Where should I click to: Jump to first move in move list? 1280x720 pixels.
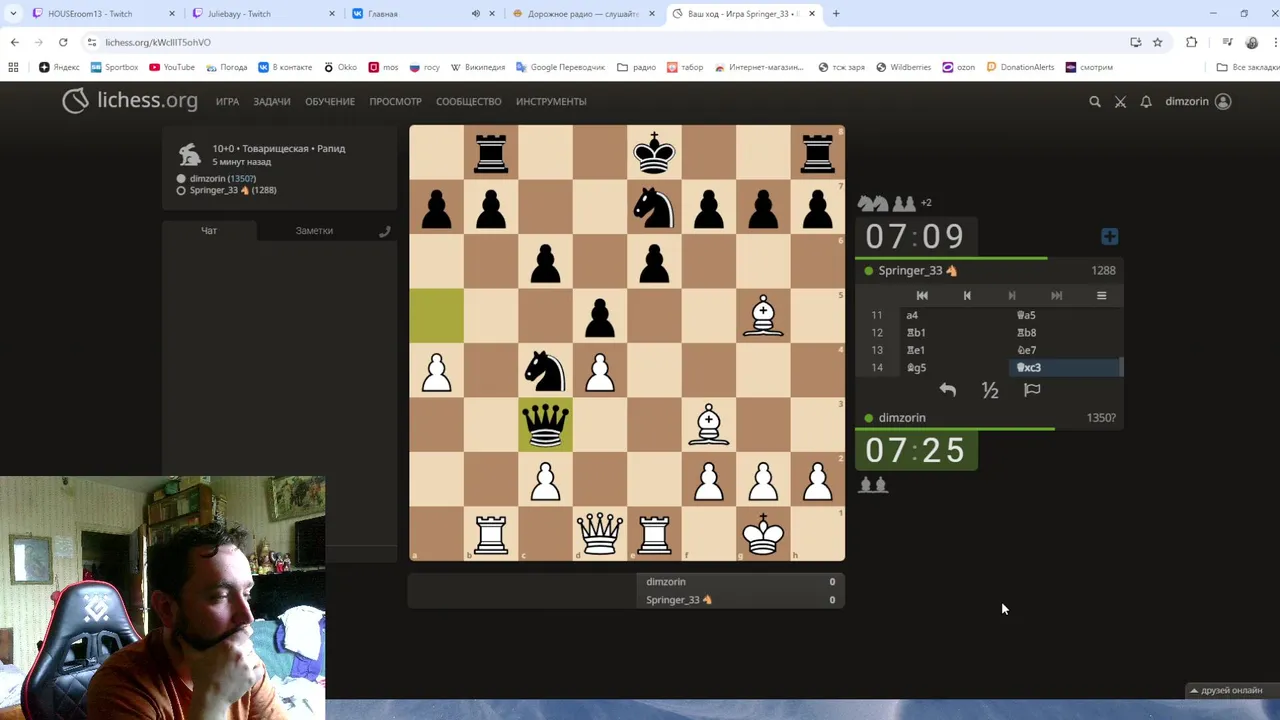922,295
